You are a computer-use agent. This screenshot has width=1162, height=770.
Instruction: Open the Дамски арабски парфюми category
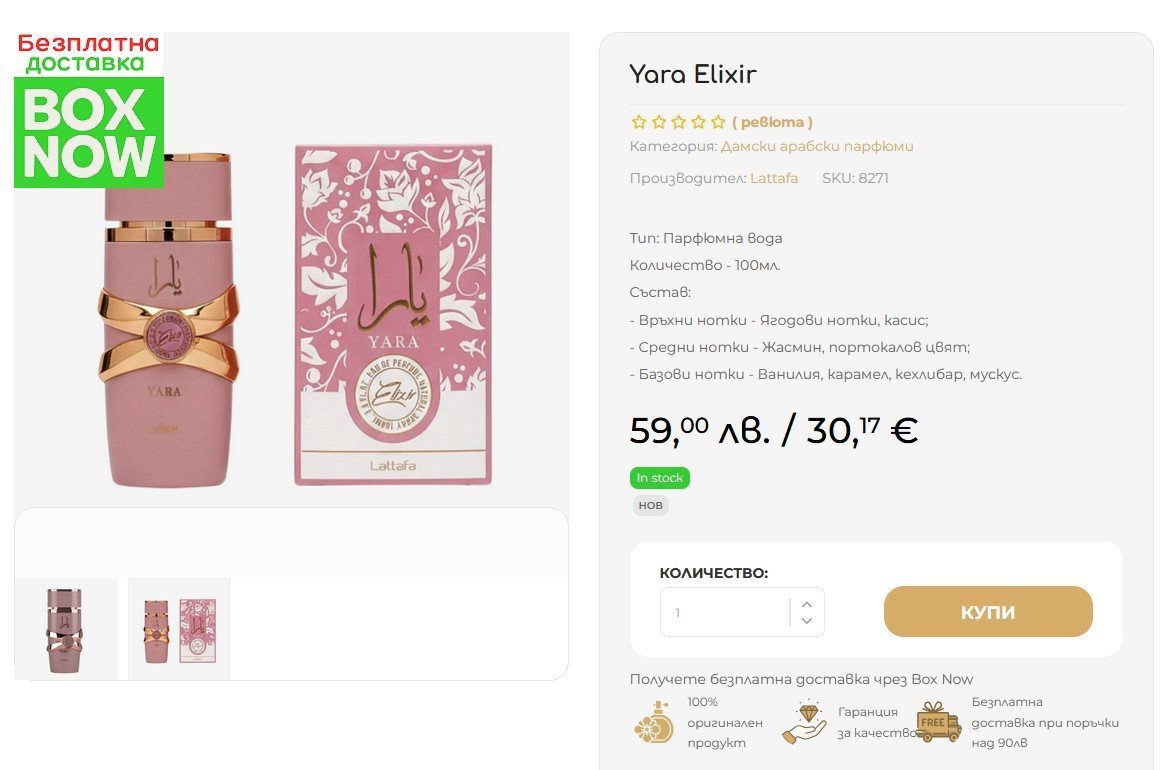click(817, 146)
